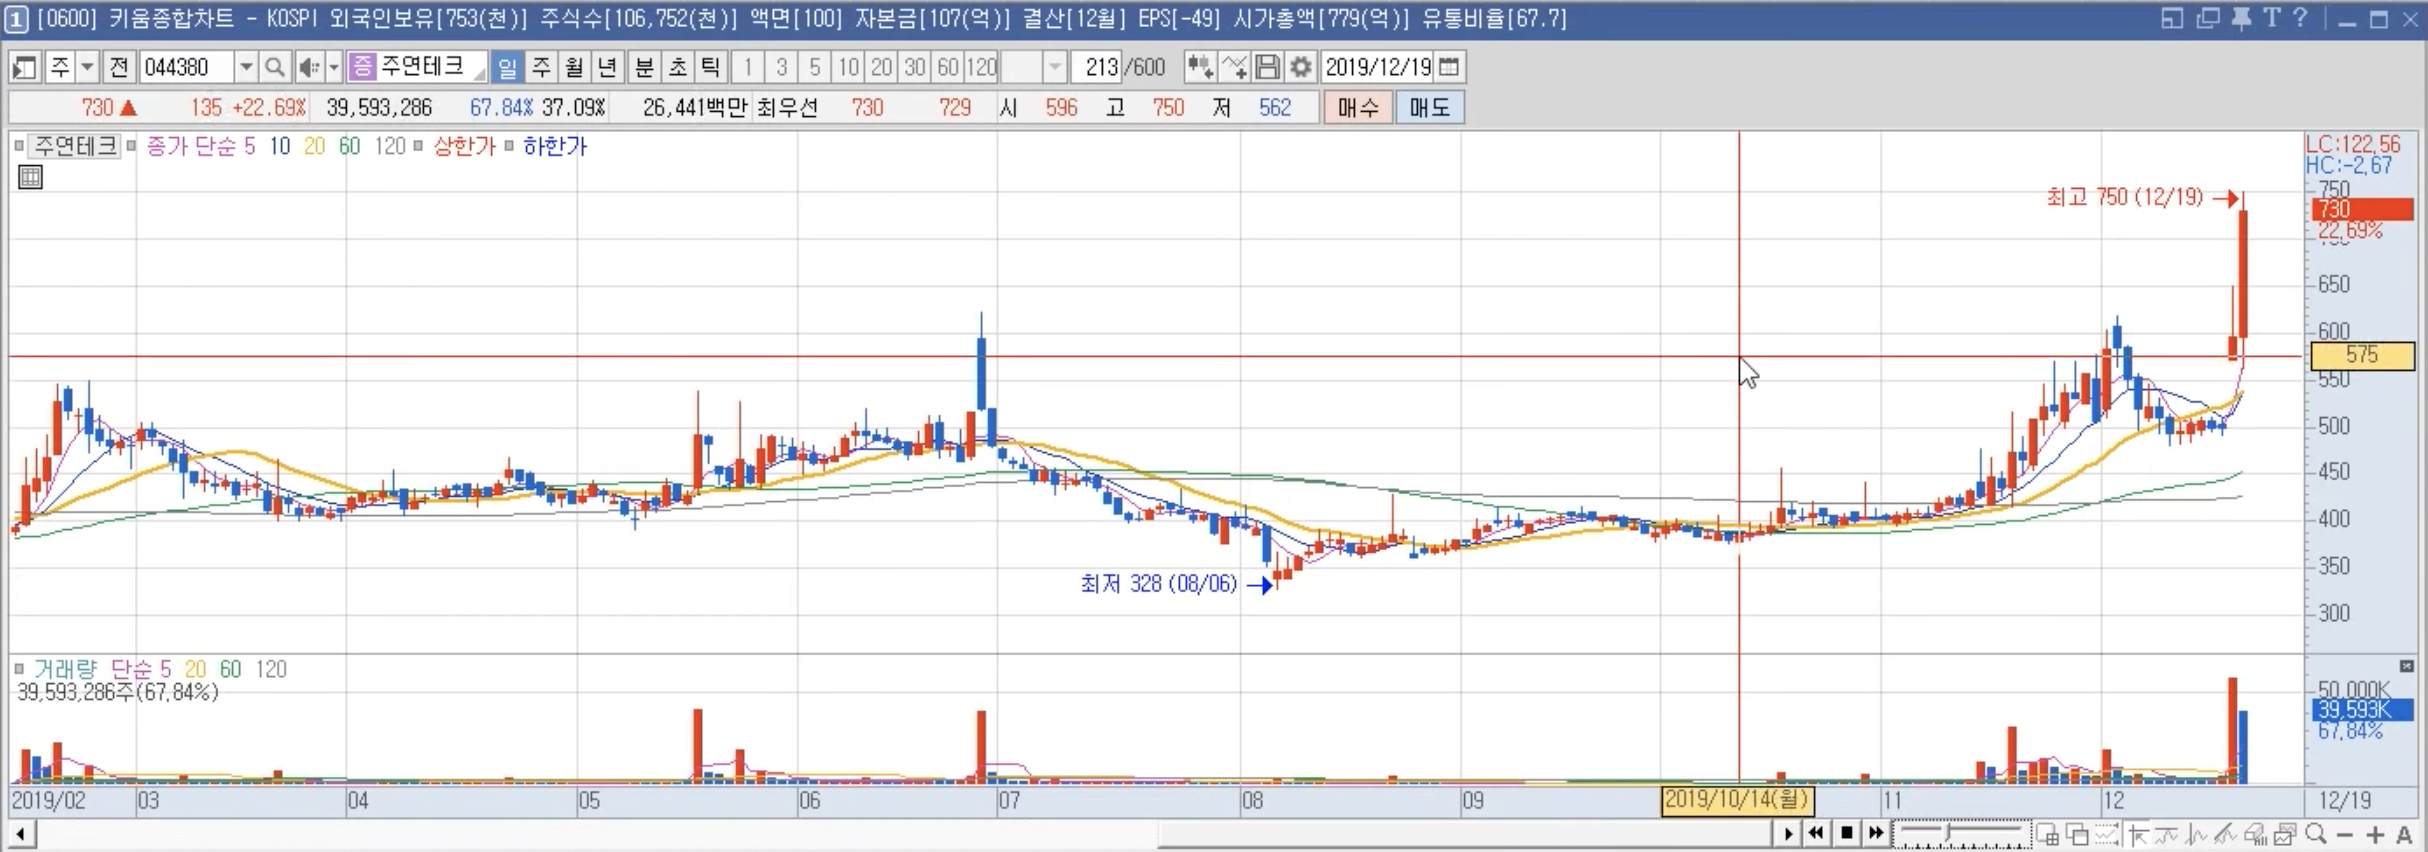2428x852 pixels.
Task: Click 상한가 legend label
Action: (464, 146)
